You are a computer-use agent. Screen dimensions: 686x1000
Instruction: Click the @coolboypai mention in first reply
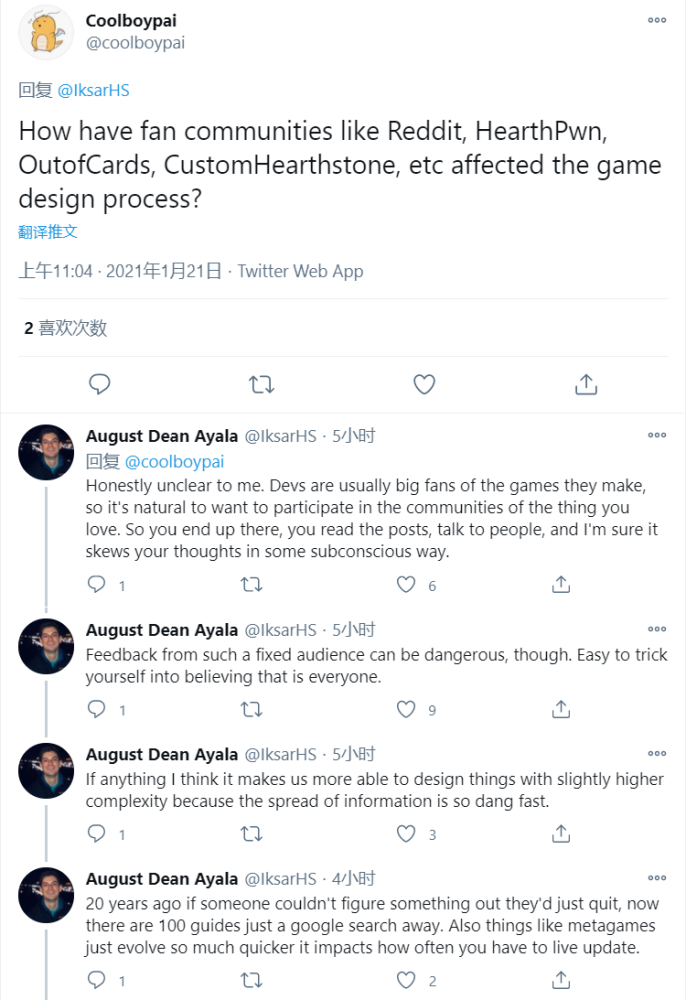[x=174, y=461]
